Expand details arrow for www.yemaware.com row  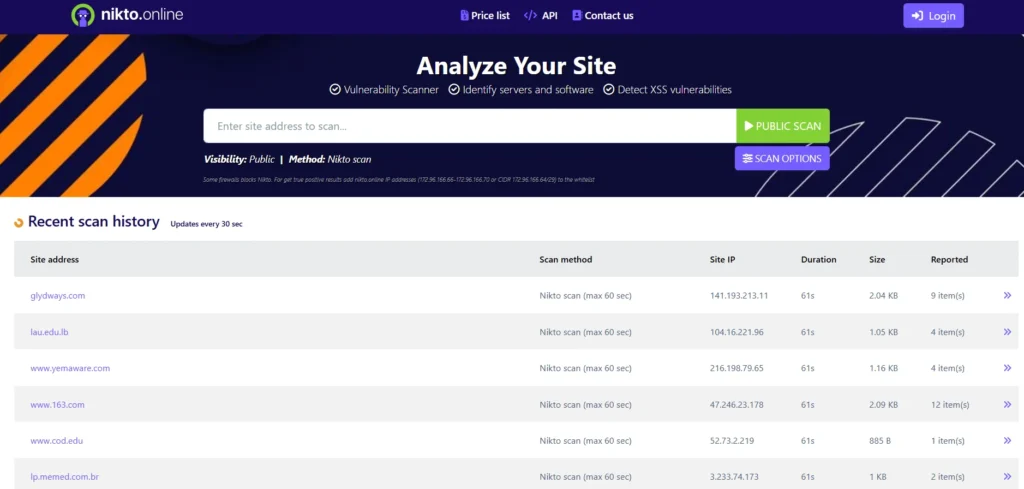click(1007, 368)
